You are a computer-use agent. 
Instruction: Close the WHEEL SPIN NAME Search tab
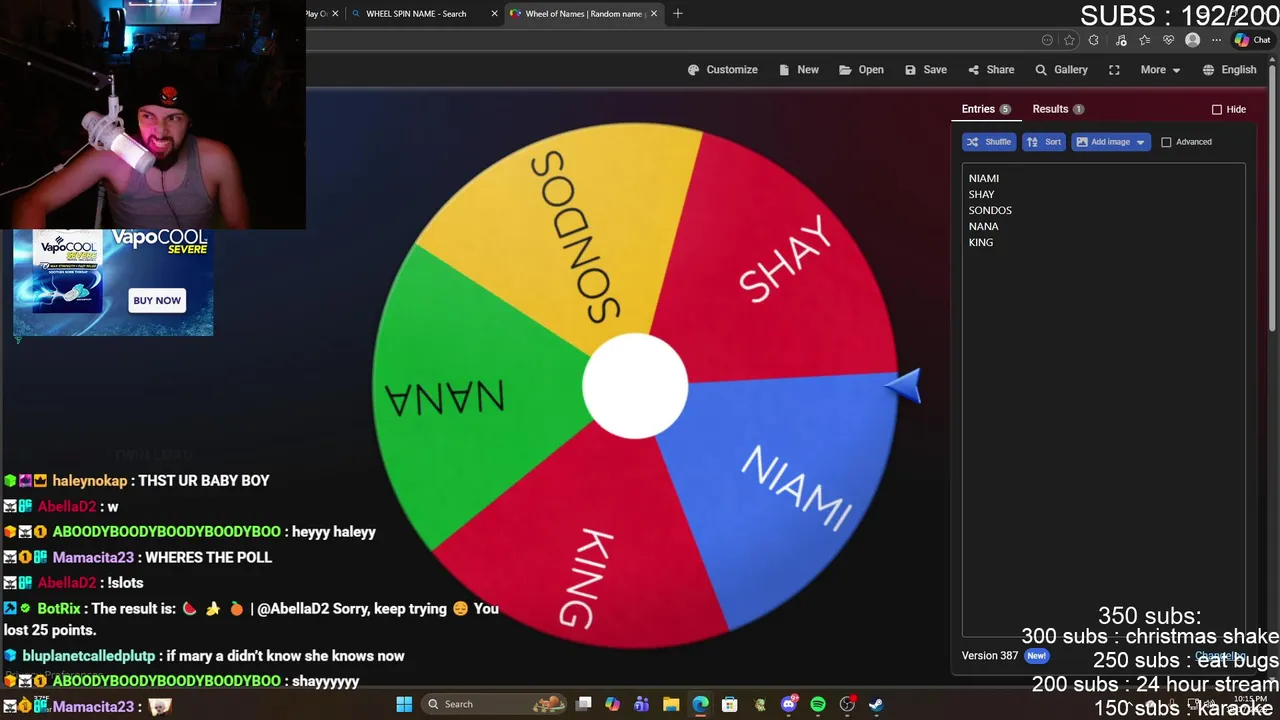pyautogui.click(x=494, y=14)
